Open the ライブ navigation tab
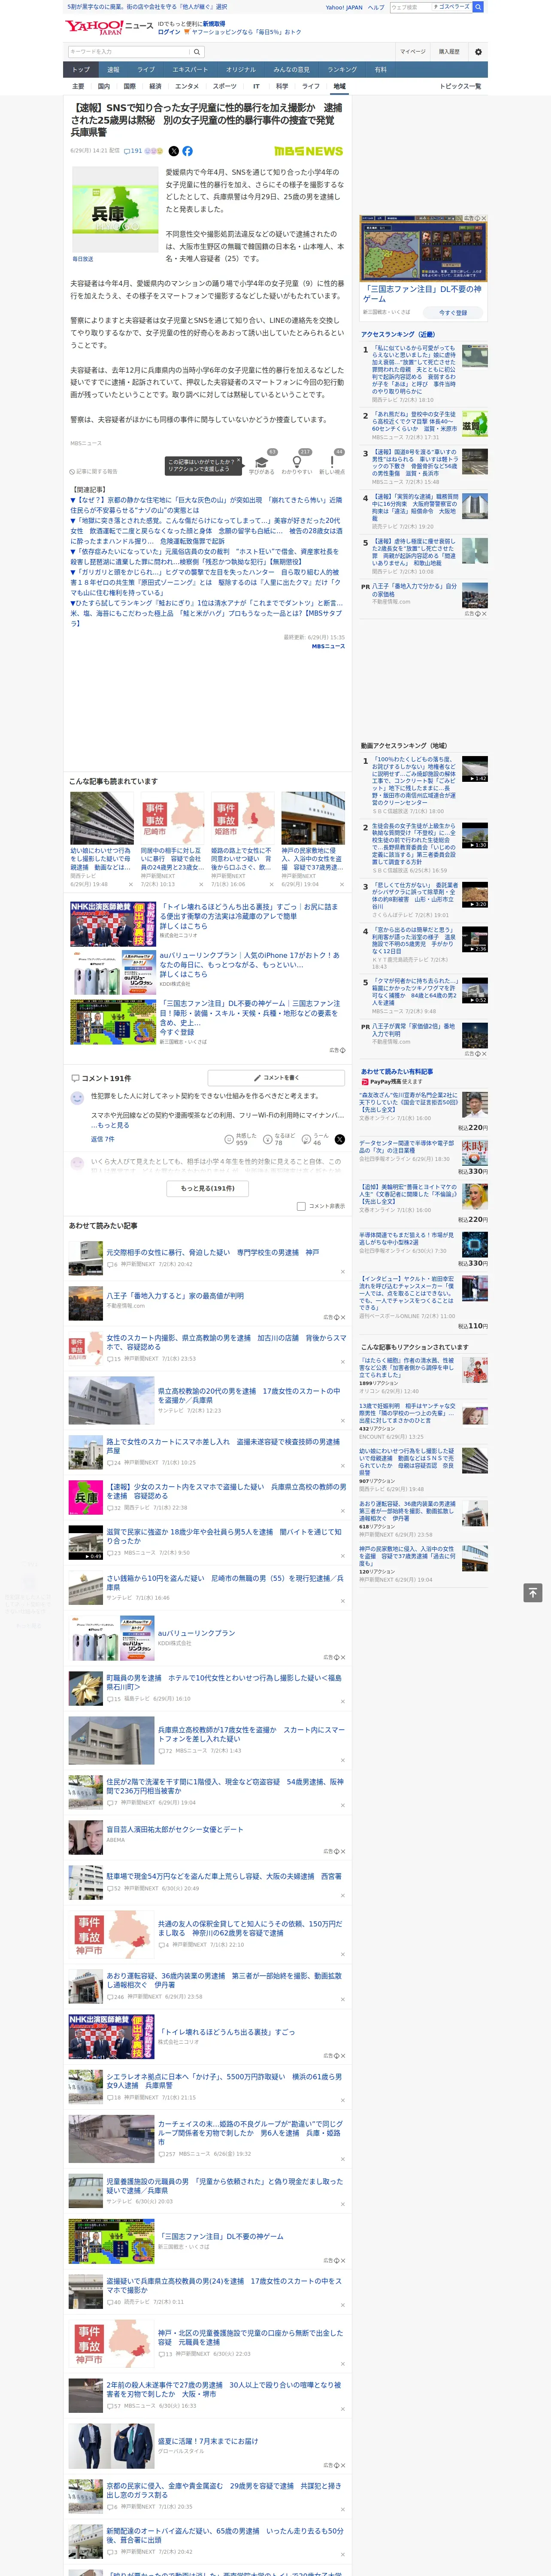 146,70
